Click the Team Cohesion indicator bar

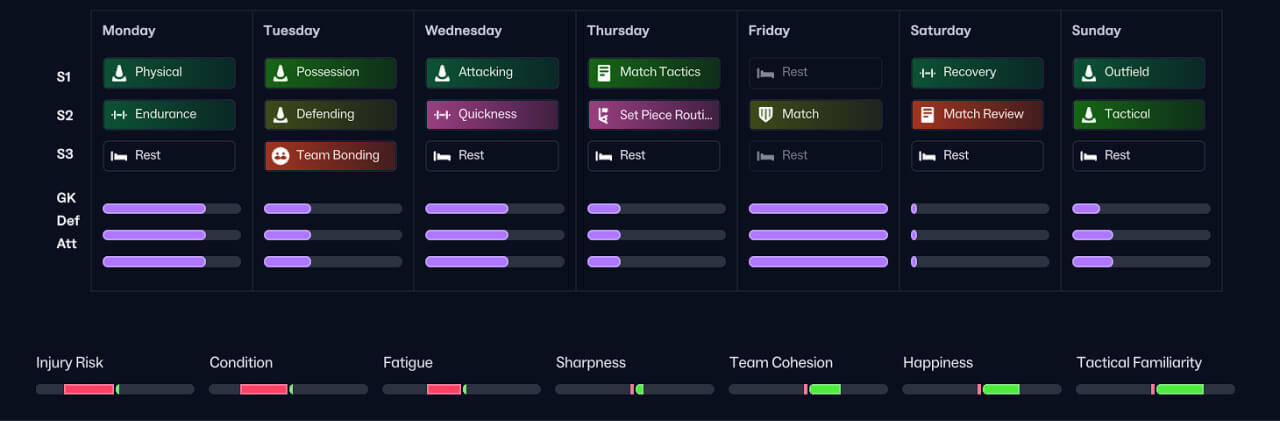tap(808, 389)
